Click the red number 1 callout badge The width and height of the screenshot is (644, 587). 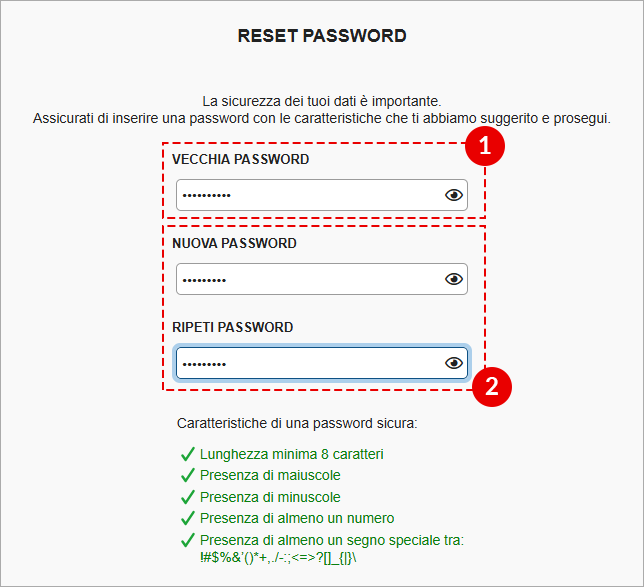pyautogui.click(x=485, y=146)
